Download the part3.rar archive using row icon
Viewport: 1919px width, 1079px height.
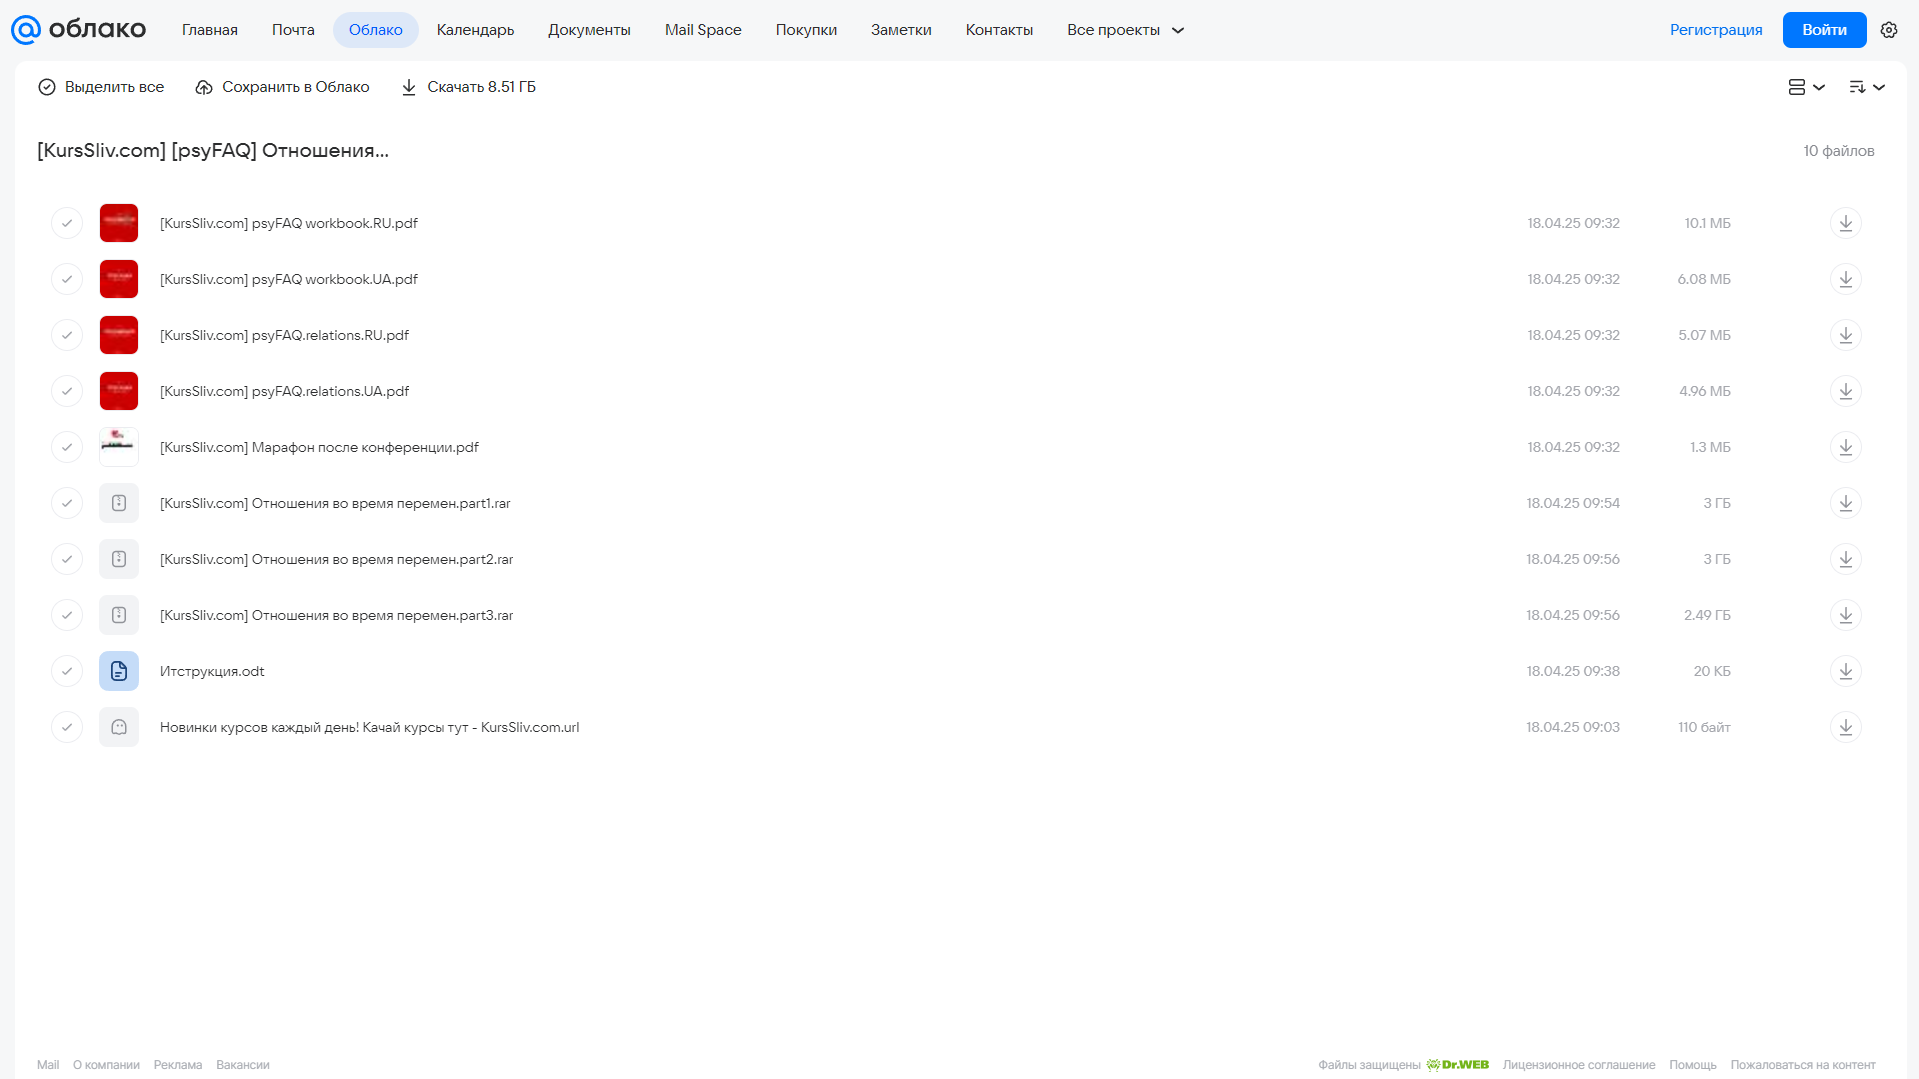coord(1845,615)
